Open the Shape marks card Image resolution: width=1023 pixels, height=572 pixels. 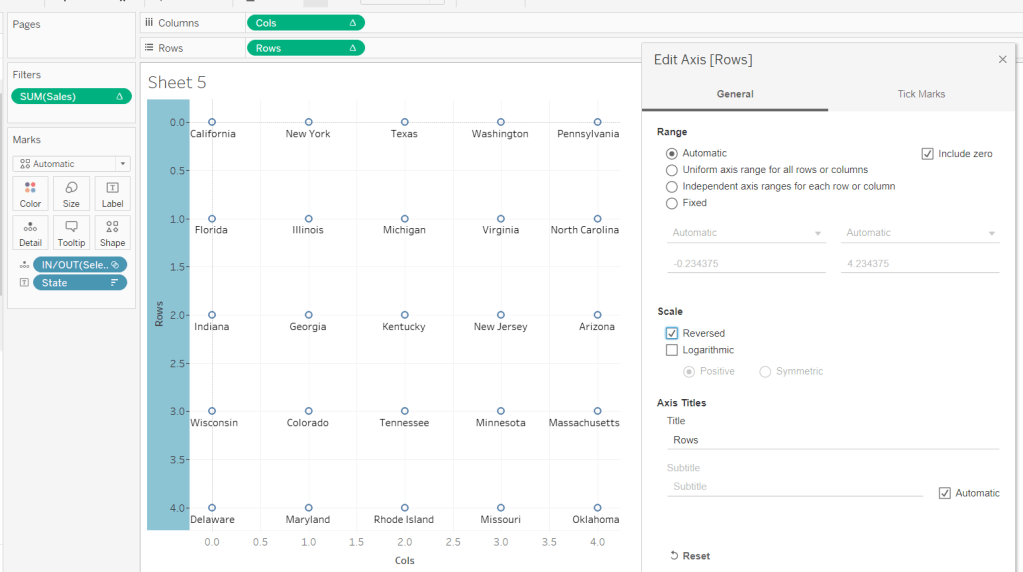coord(112,233)
